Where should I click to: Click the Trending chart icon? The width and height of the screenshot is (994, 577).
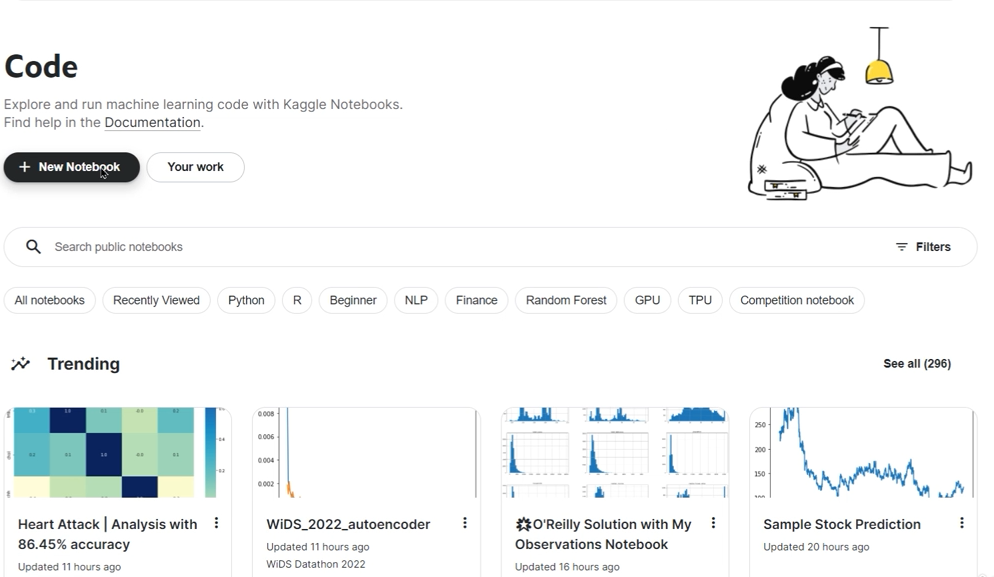[x=20, y=364]
